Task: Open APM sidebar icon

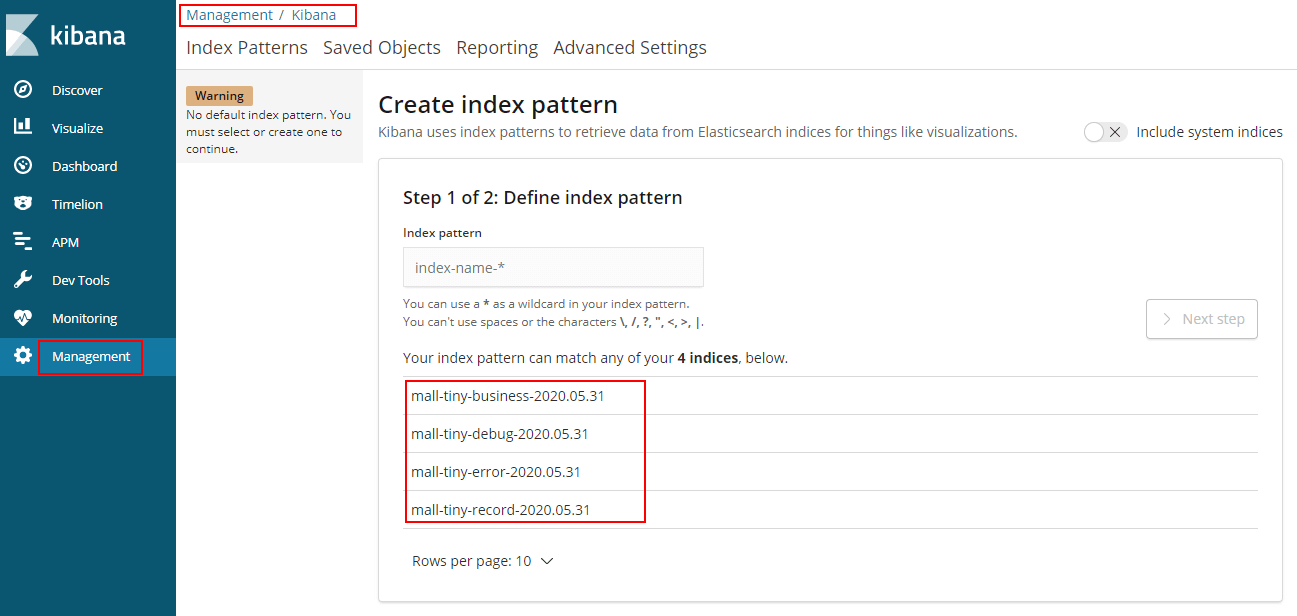Action: (23, 241)
